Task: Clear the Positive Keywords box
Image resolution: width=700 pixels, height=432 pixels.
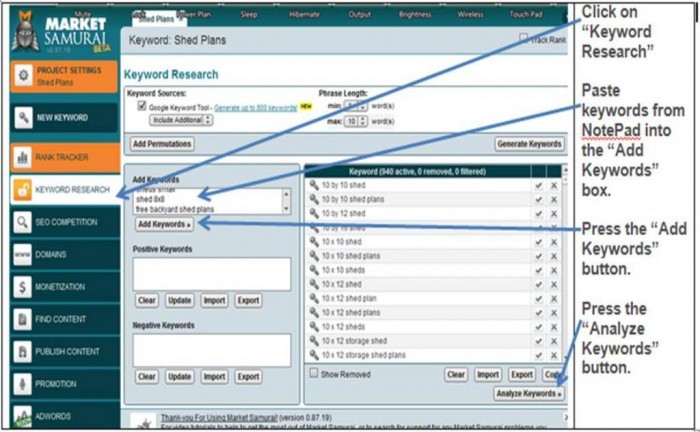Action: click(x=146, y=300)
